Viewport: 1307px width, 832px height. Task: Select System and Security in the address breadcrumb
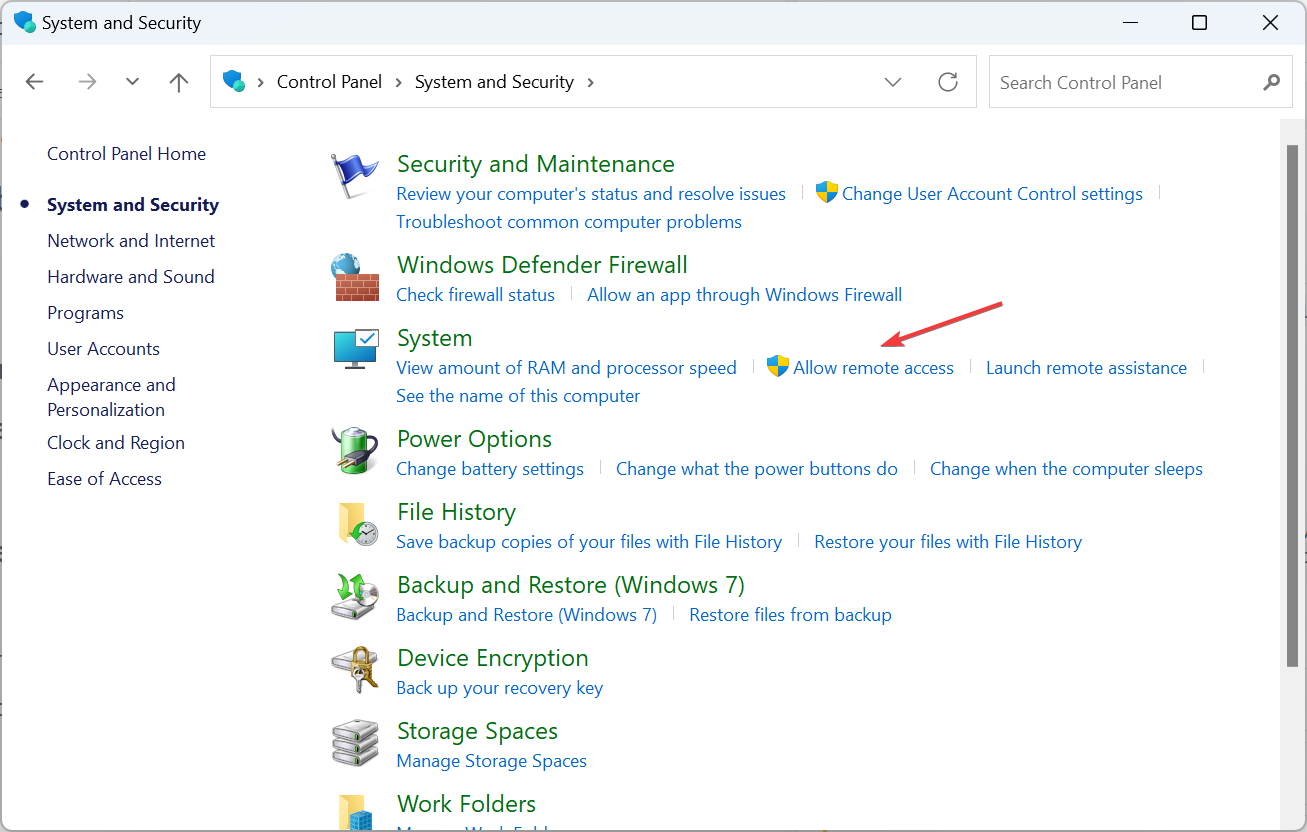[494, 82]
